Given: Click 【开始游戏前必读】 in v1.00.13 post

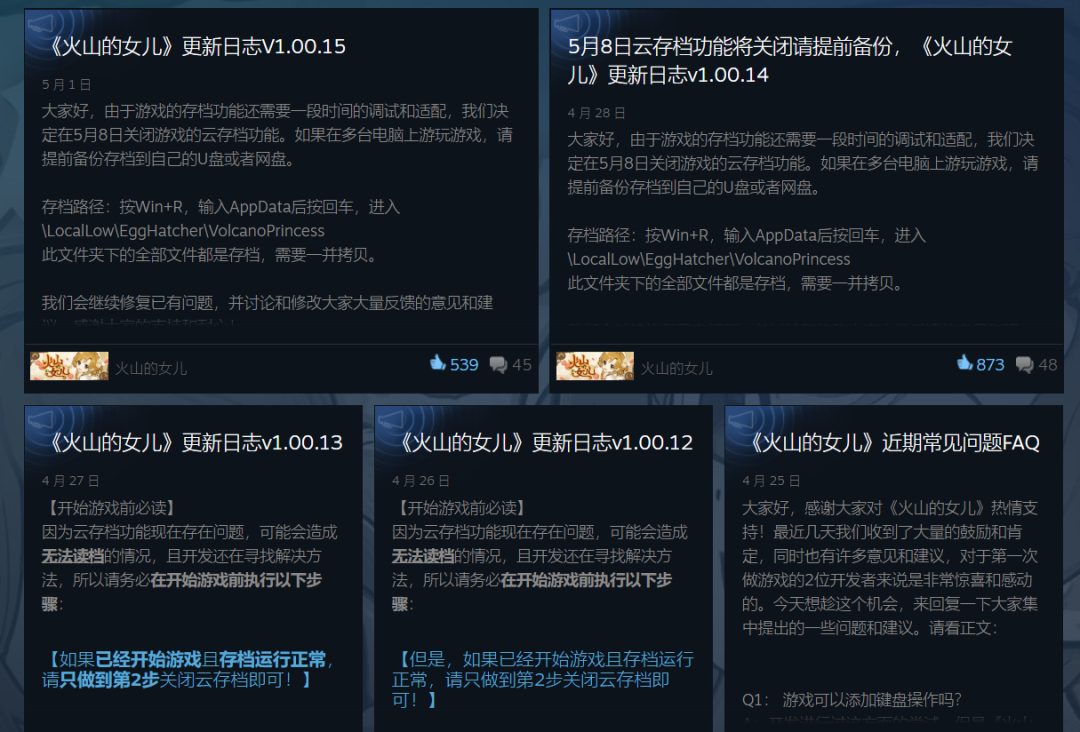Looking at the screenshot, I should (110, 508).
